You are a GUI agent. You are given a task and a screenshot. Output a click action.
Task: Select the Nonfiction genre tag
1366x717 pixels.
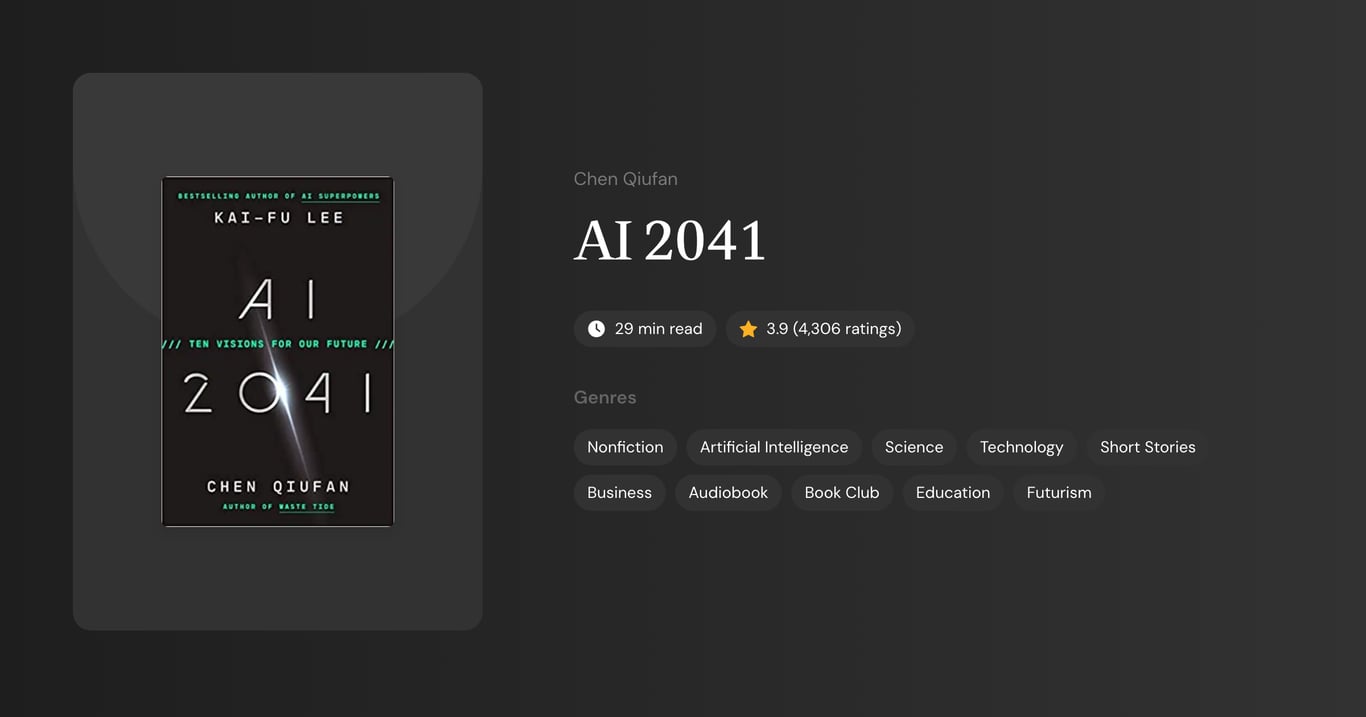pos(625,447)
